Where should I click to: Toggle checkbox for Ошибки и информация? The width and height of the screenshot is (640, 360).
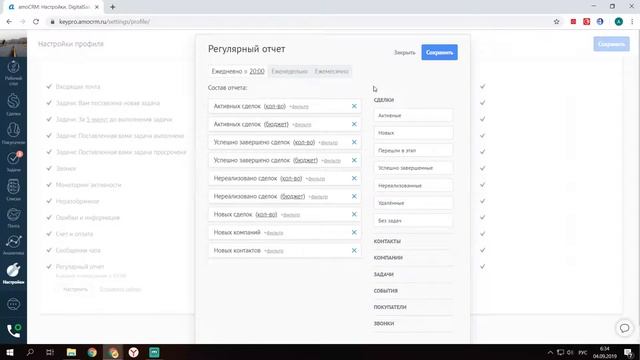coord(49,218)
